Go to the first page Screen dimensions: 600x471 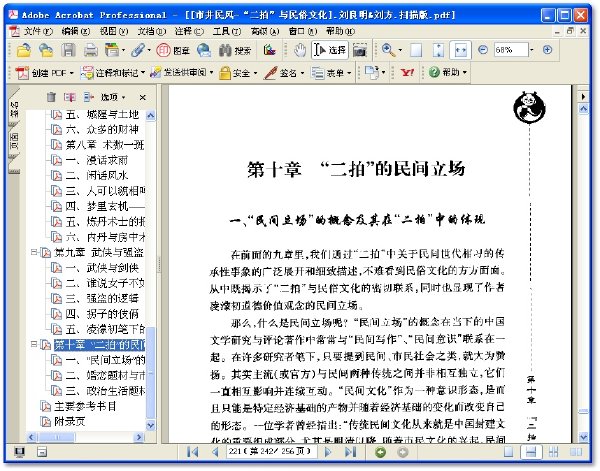(x=192, y=452)
